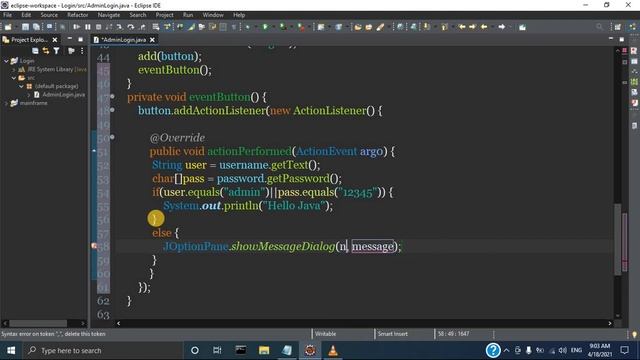Click the debug Suspend (pause) icon

(88, 27)
